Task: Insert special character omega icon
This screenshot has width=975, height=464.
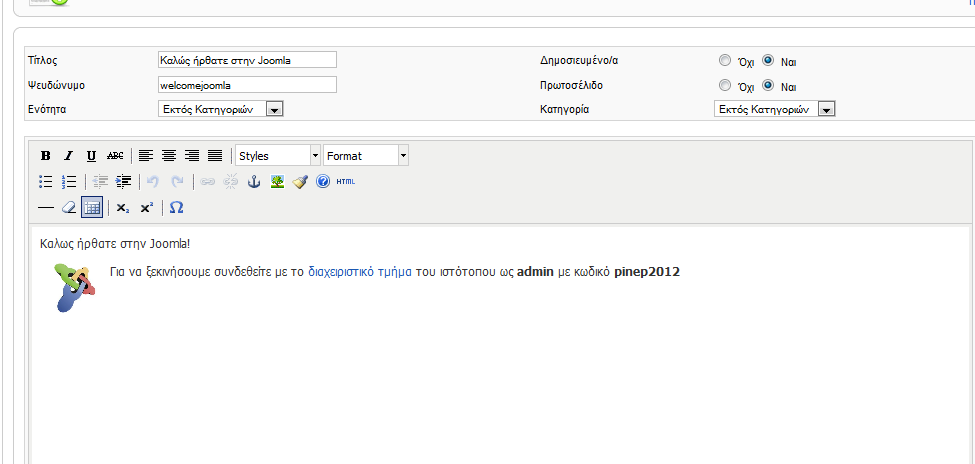Action: coord(177,208)
